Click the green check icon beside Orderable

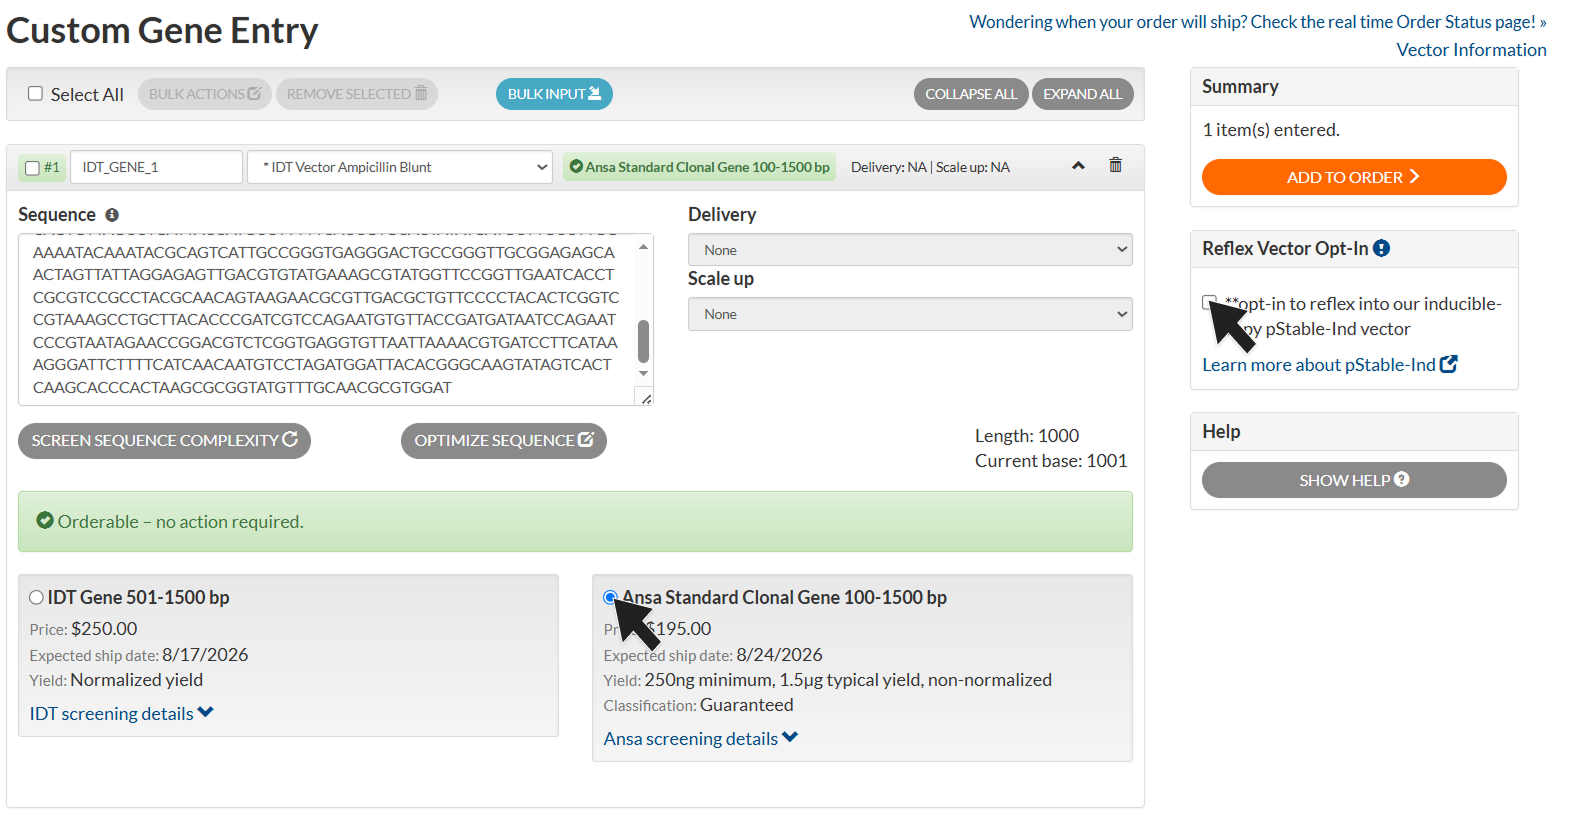tap(45, 521)
